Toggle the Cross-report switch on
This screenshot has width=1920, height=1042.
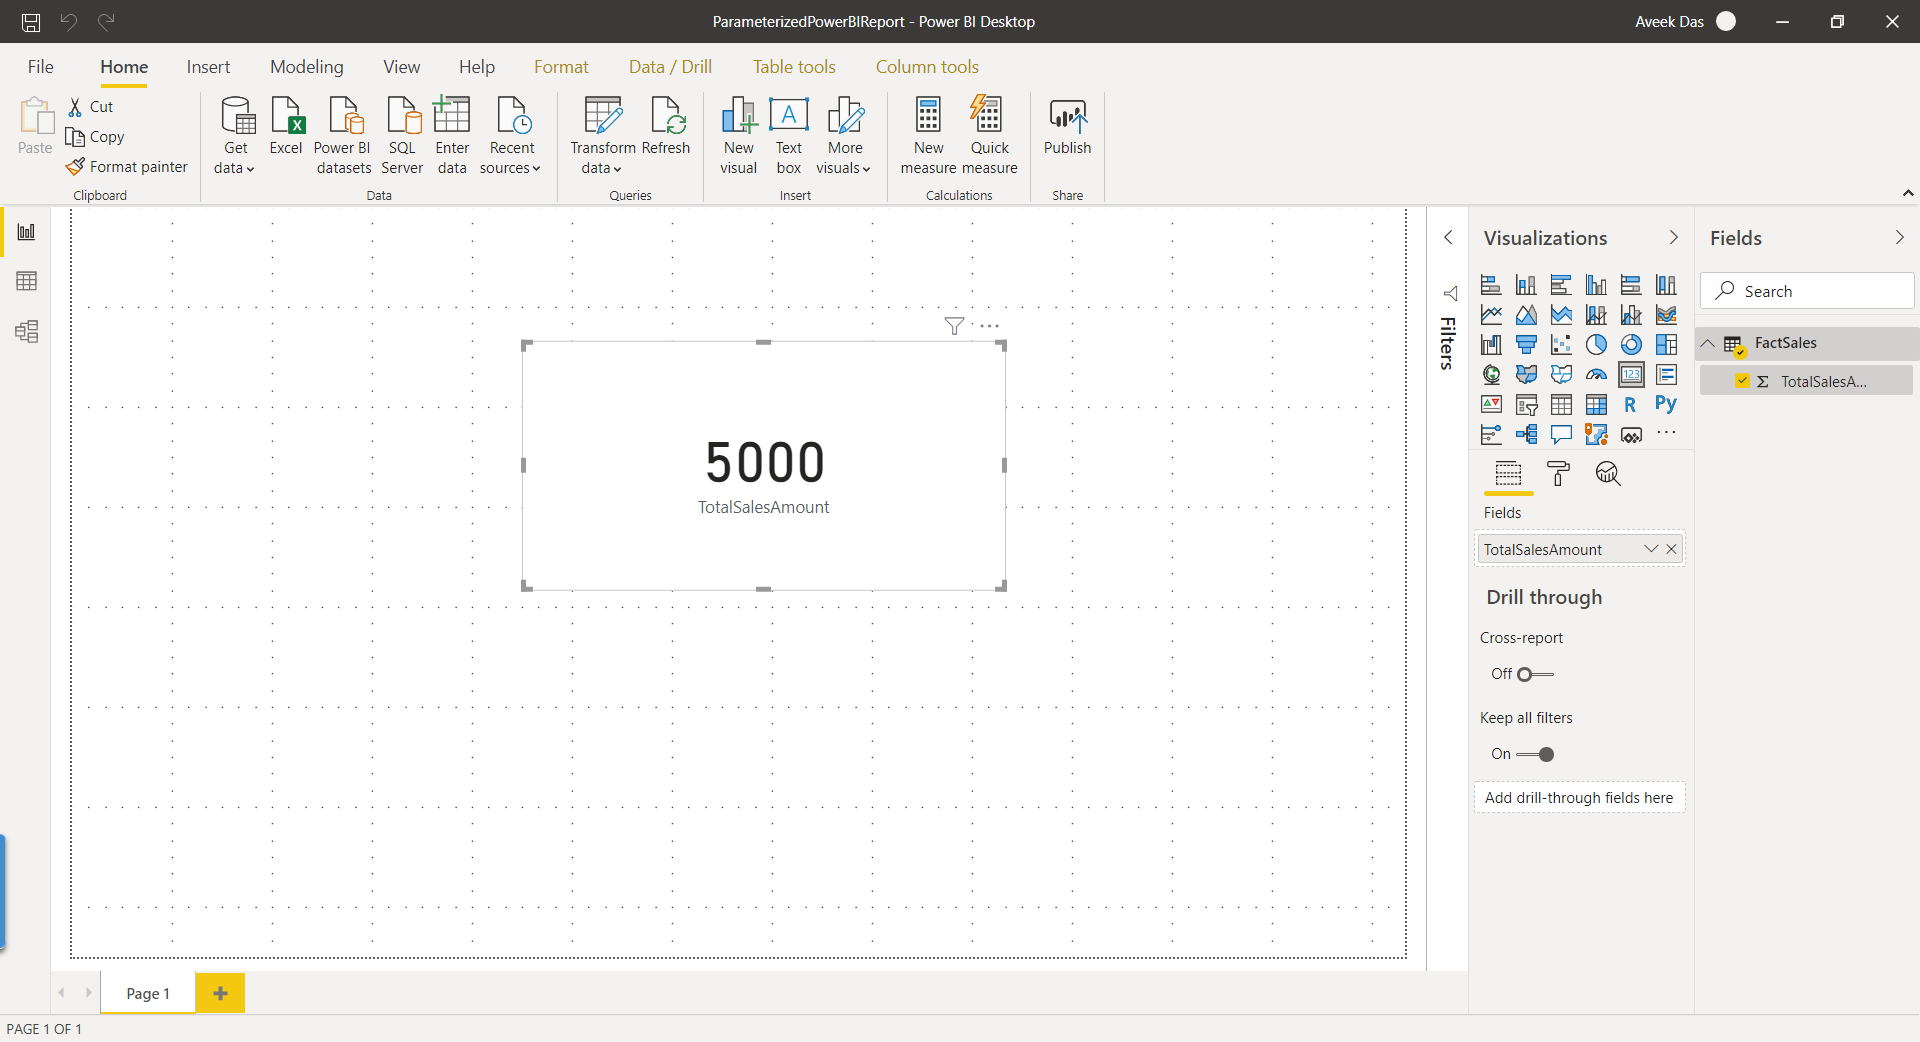click(x=1534, y=674)
